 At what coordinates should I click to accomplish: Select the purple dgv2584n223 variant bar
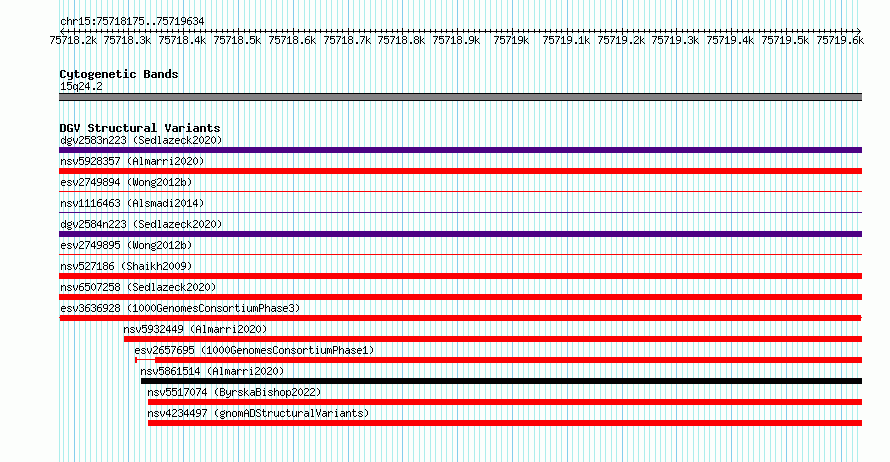(x=460, y=234)
